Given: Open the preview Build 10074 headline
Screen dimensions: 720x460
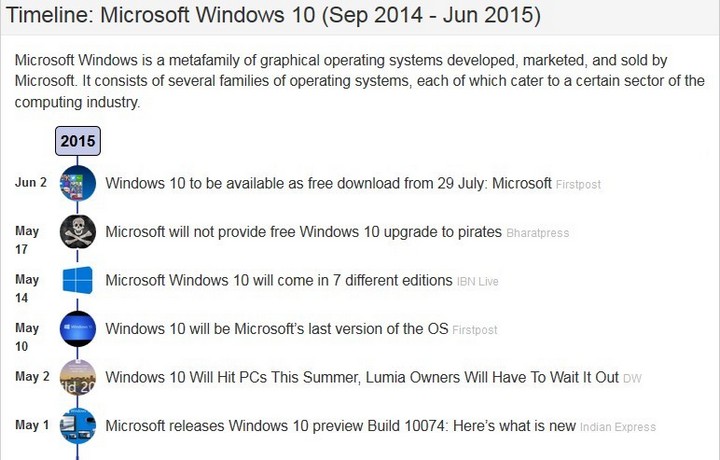Looking at the screenshot, I should click(340, 426).
